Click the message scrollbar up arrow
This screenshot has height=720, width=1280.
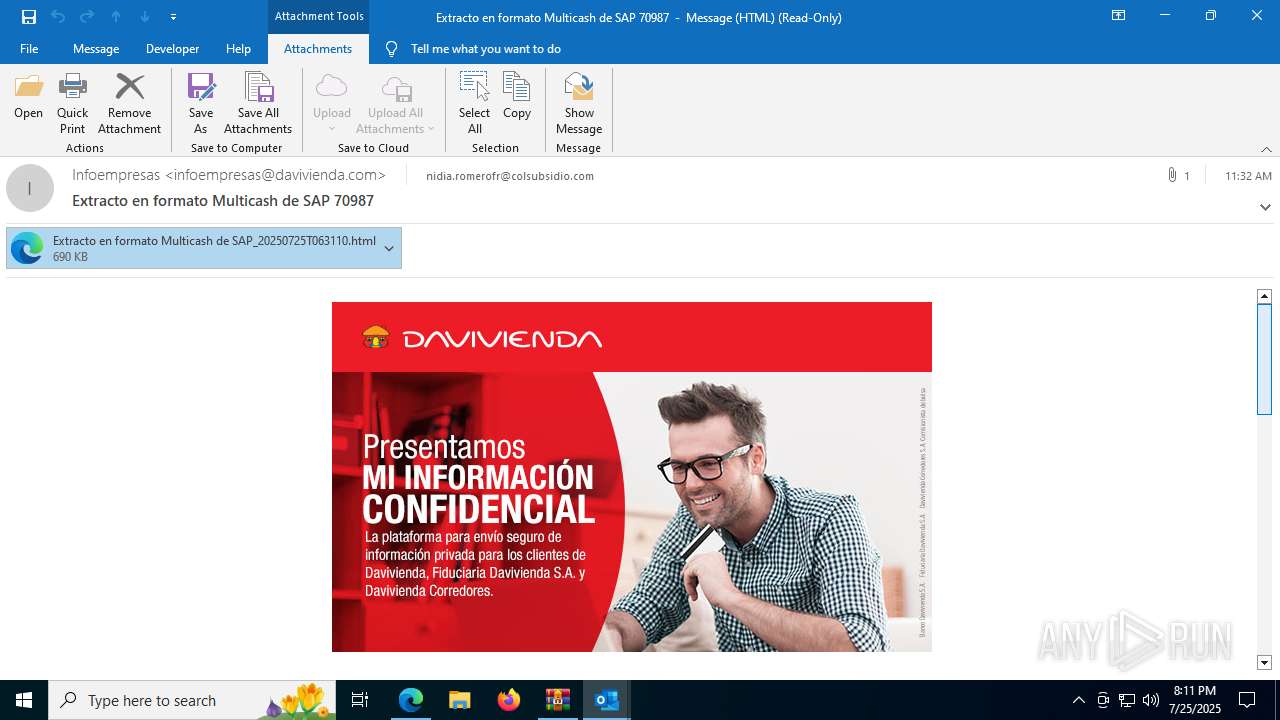[1264, 296]
